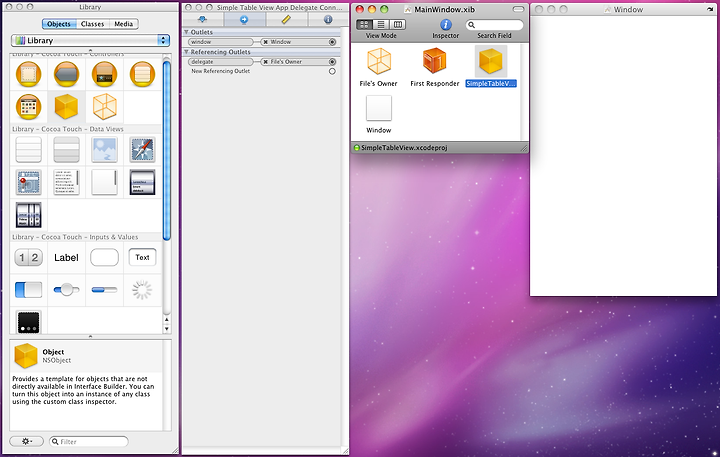Select the Activity Indicator spinner item
The image size is (720, 457).
[142, 290]
